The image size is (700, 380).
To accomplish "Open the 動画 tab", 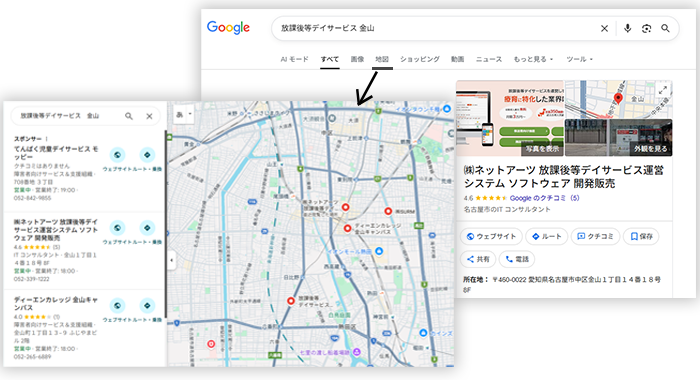I will tap(457, 59).
